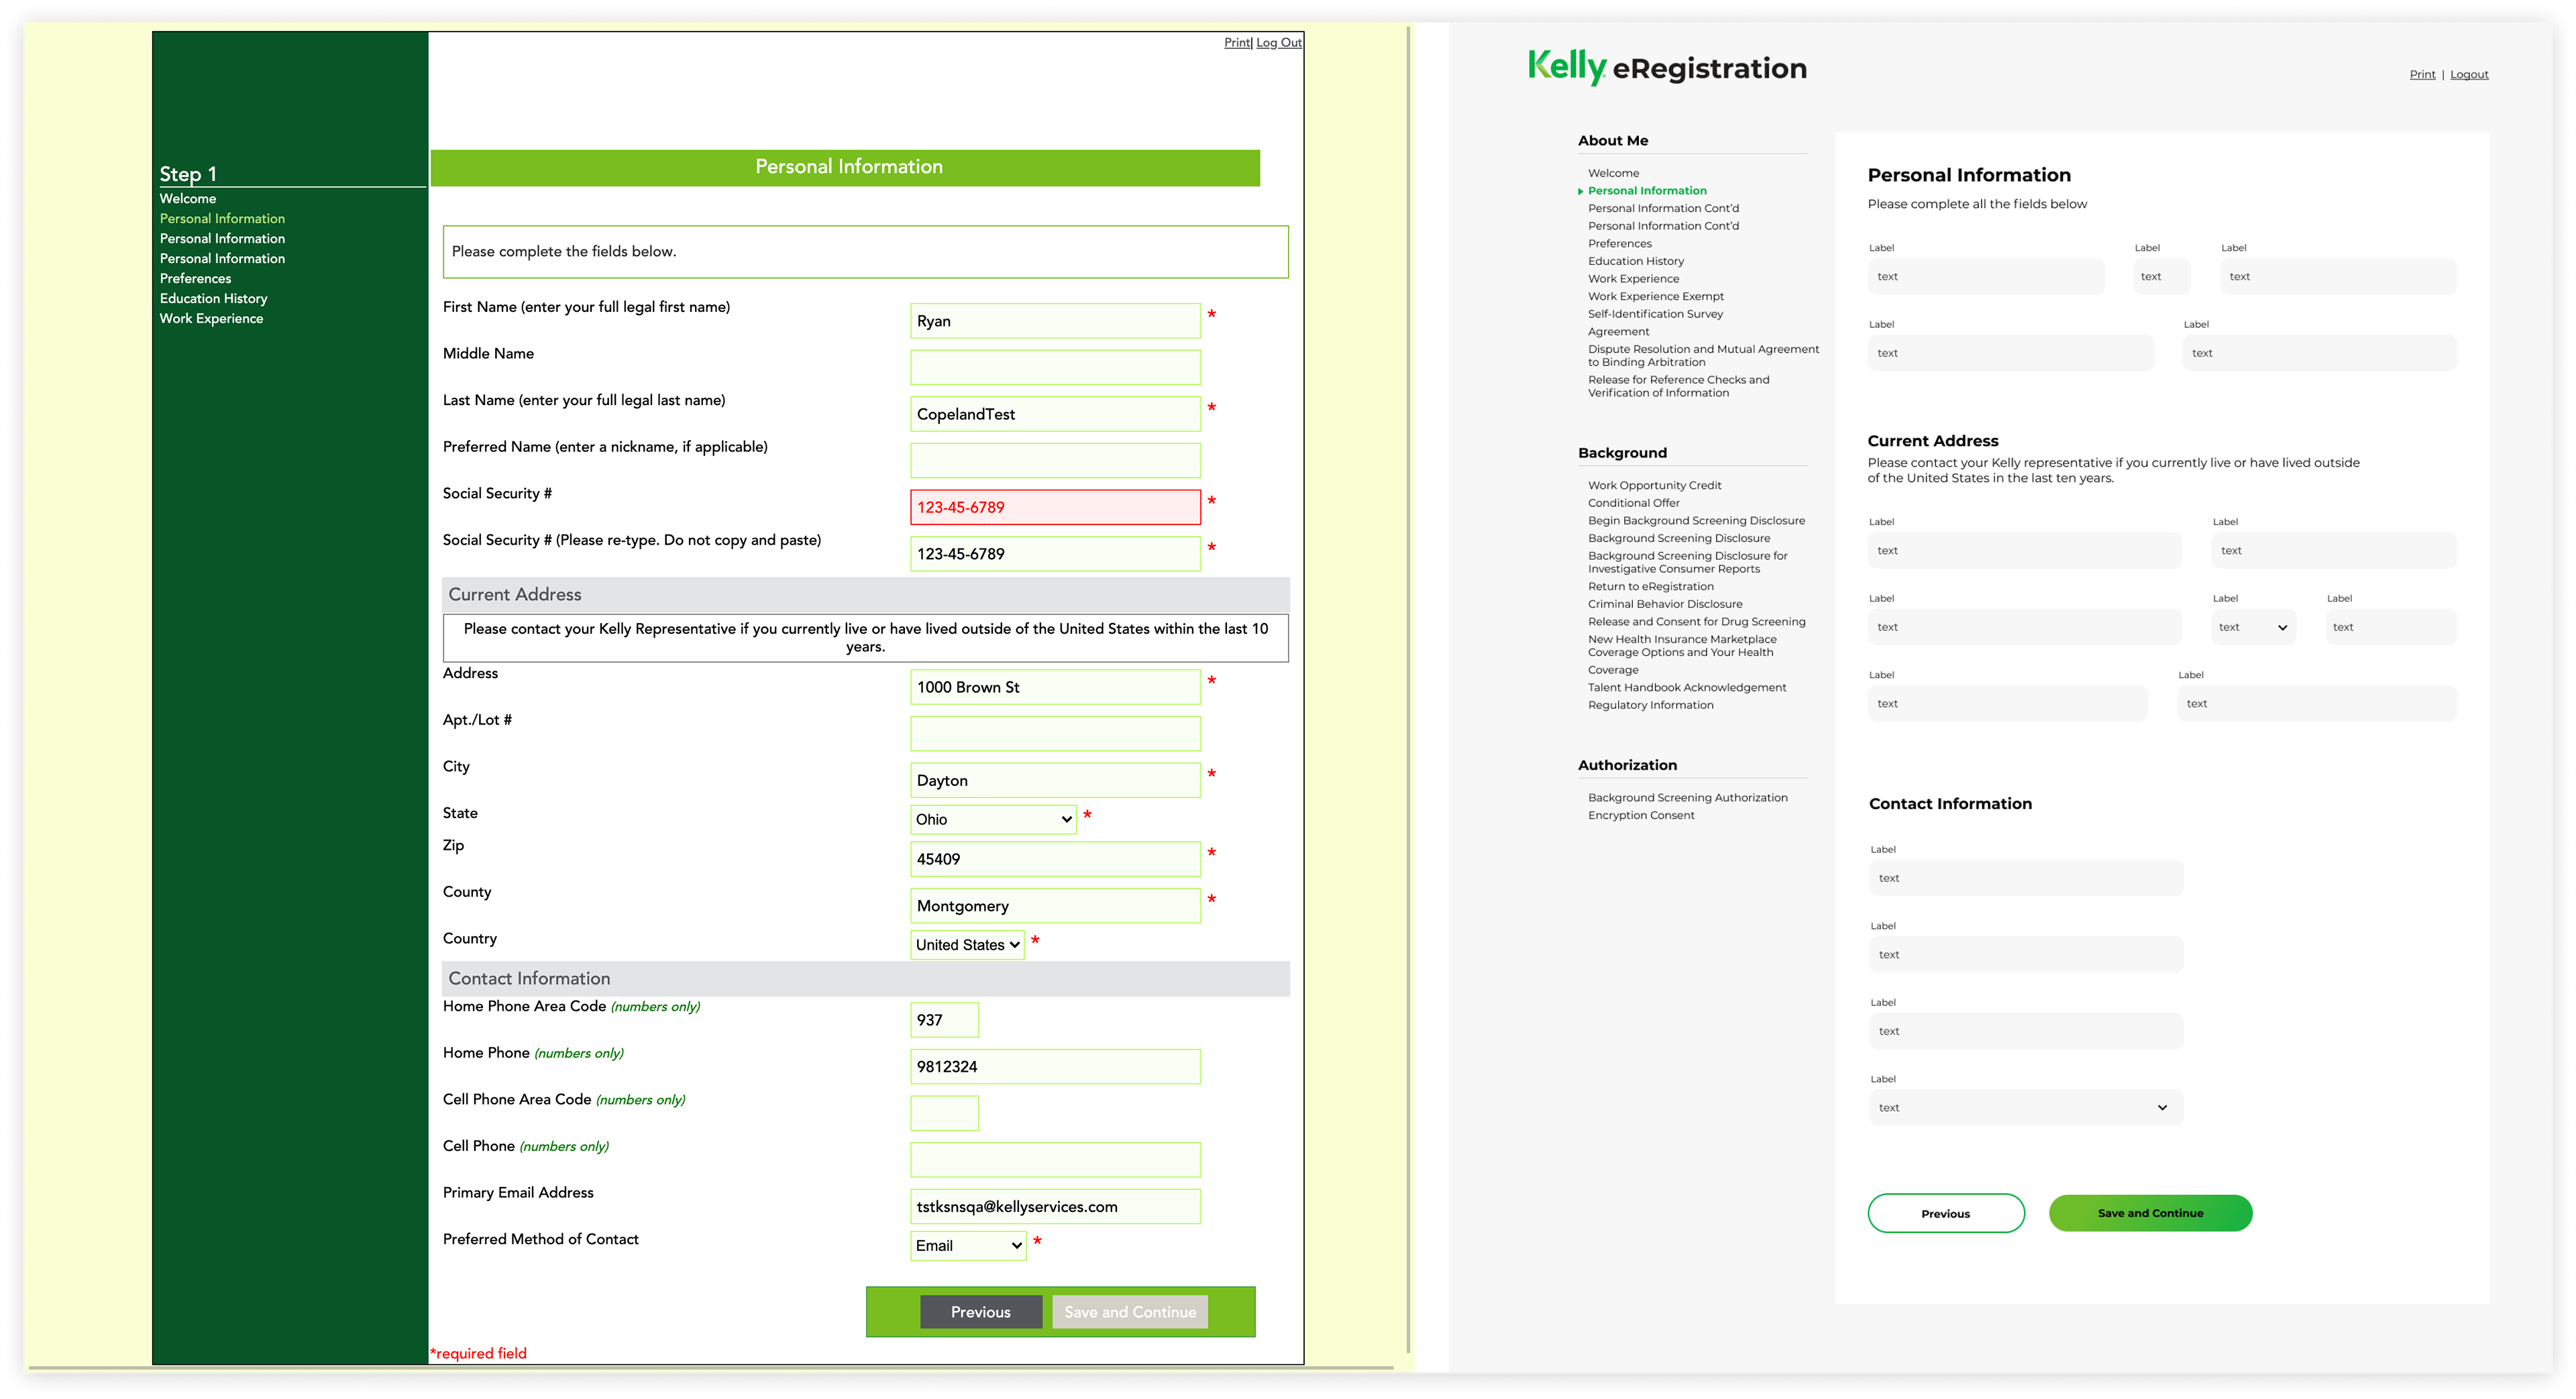The width and height of the screenshot is (2576, 1399).
Task: Select Begin Background Screening Disclosure item
Action: coord(1696,521)
